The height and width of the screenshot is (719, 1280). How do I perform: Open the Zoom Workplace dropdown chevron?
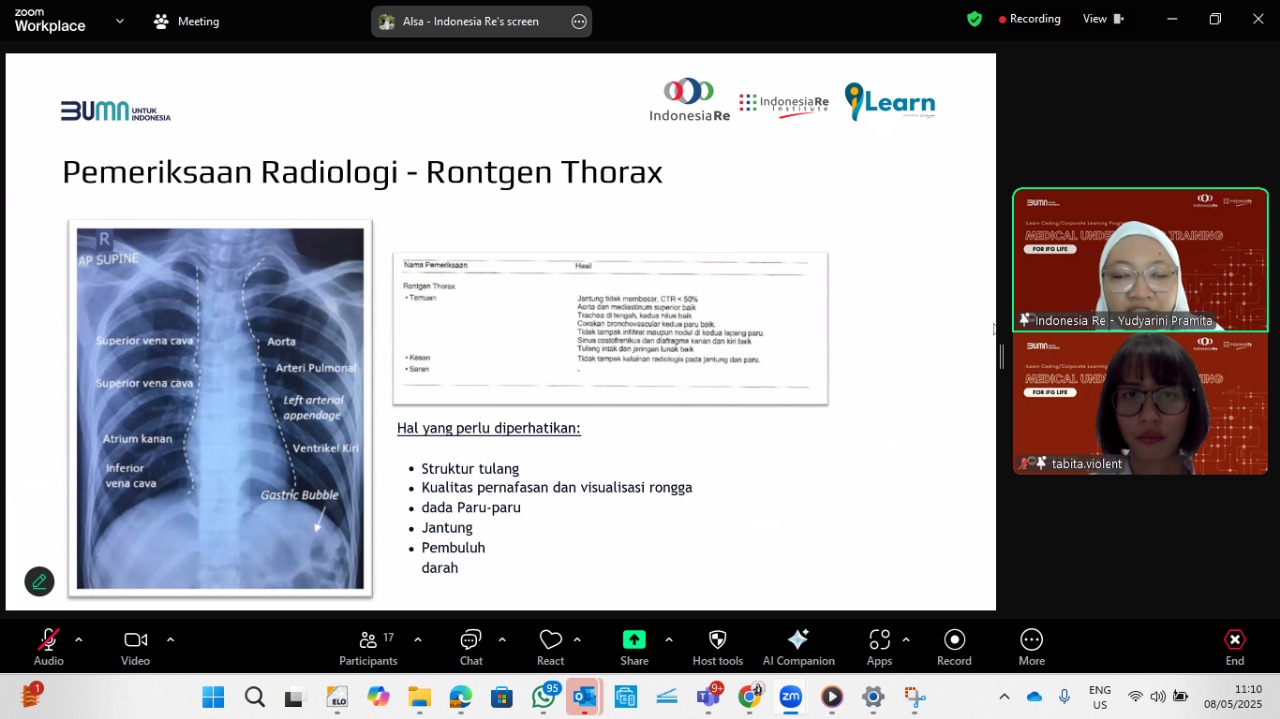pos(120,20)
